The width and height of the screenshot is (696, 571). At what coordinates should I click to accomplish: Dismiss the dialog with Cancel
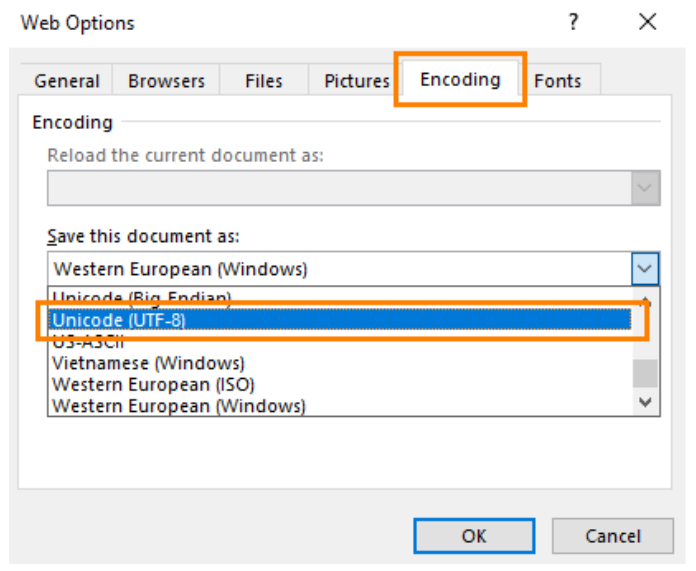pyautogui.click(x=613, y=536)
